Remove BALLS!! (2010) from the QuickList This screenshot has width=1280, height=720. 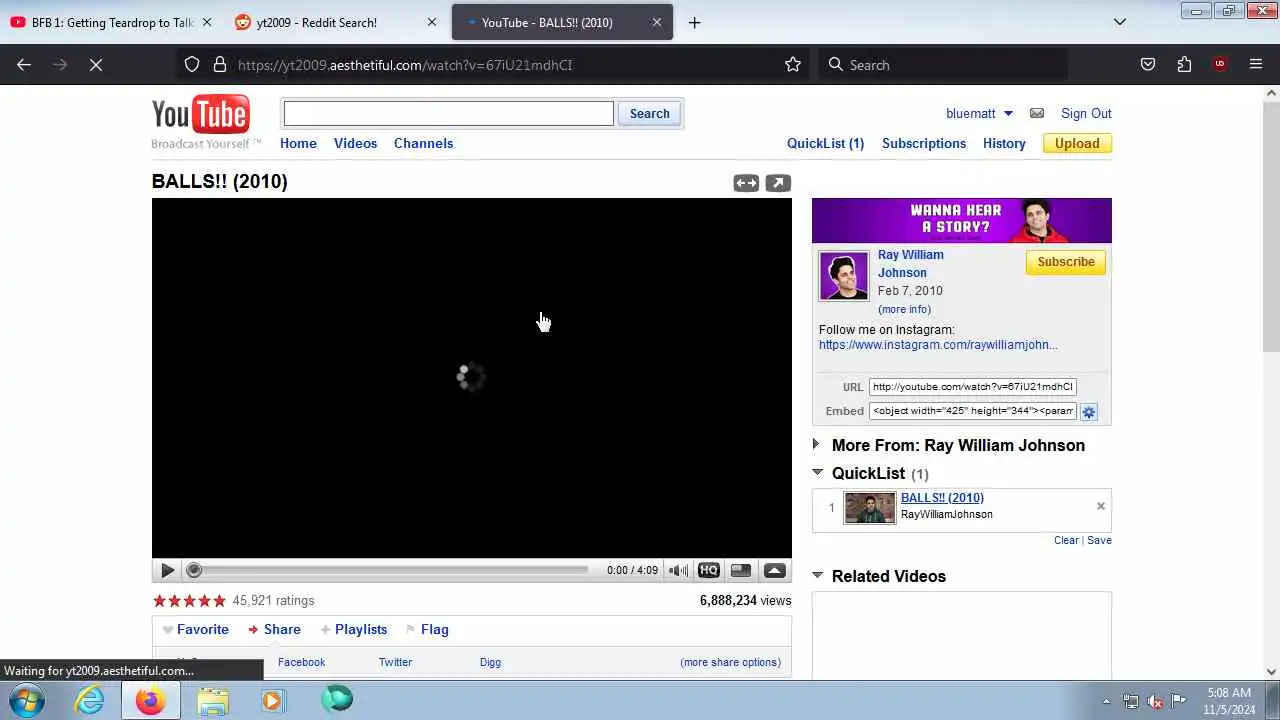(1101, 506)
